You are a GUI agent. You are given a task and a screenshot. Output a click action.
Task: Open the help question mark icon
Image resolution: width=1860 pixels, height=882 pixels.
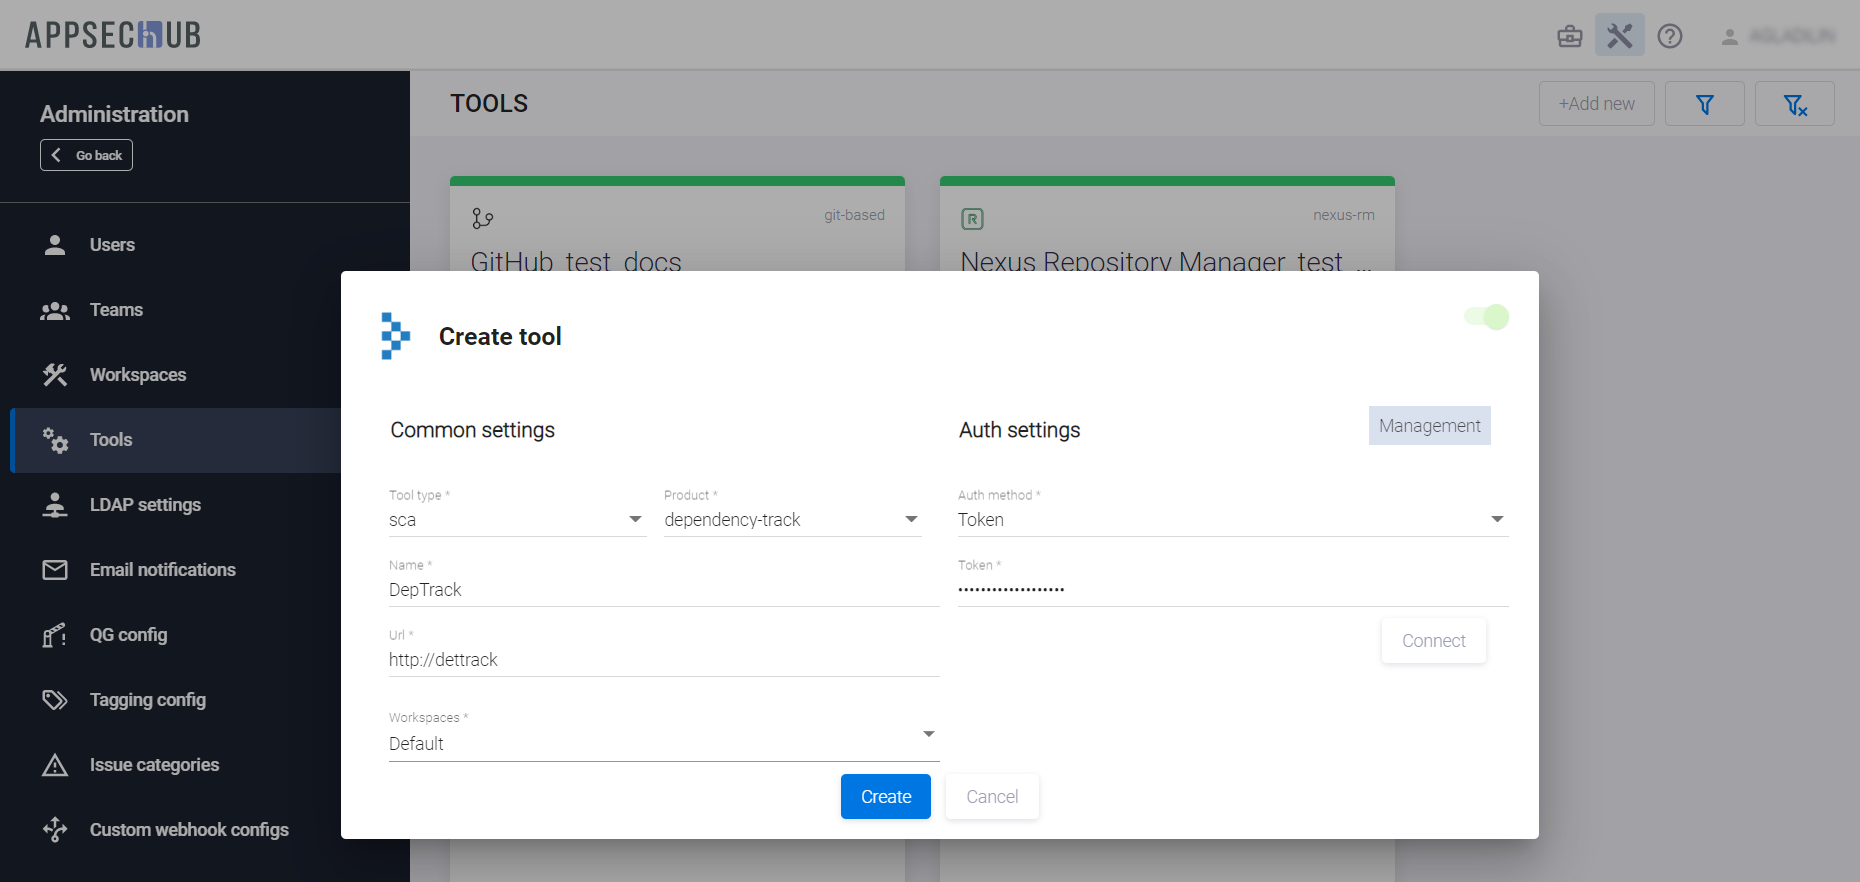click(1669, 36)
